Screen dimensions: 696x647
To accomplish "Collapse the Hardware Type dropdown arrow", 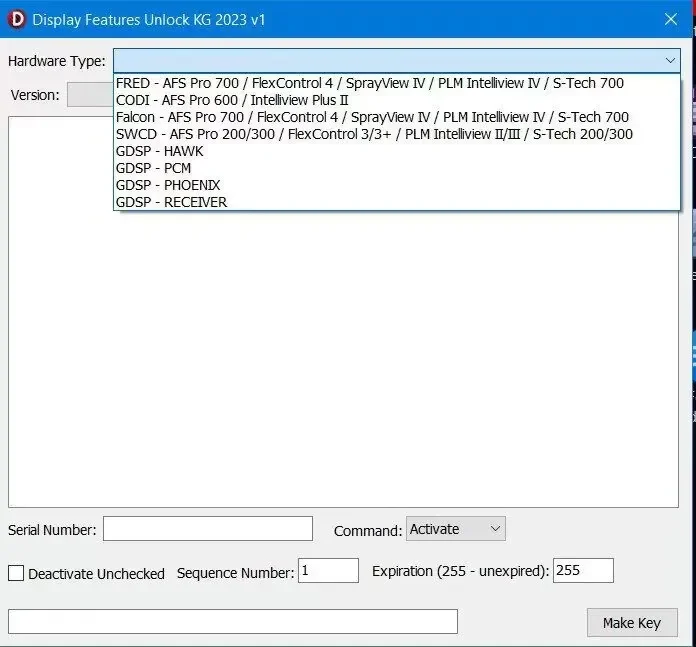I will pos(670,60).
